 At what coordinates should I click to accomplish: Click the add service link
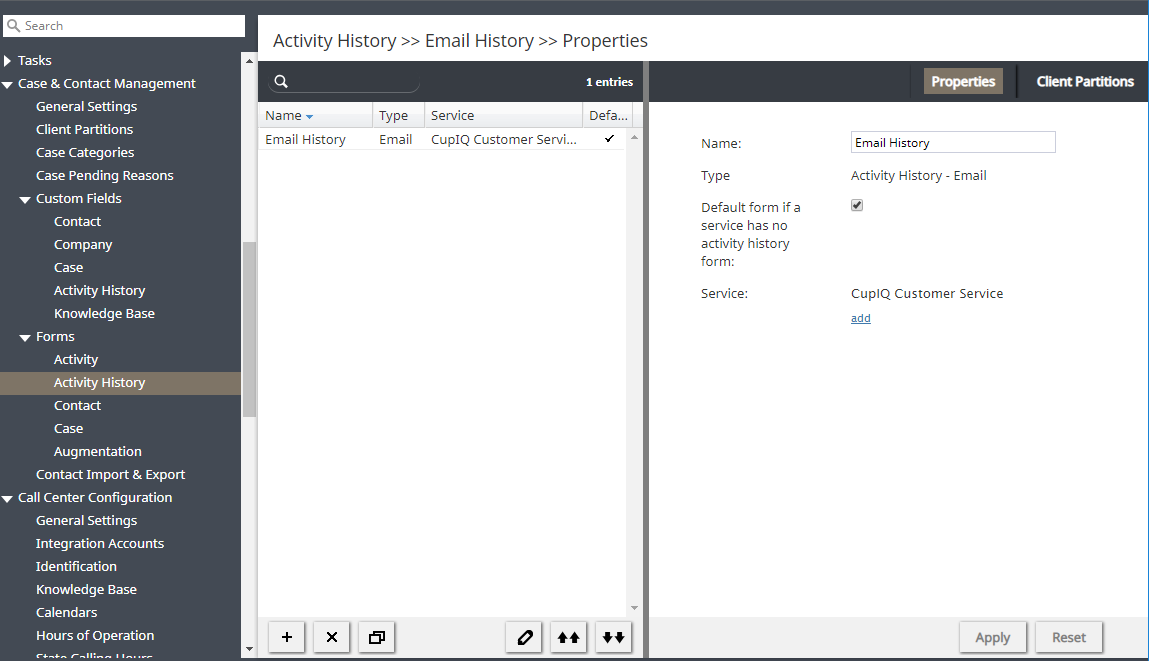coord(860,318)
